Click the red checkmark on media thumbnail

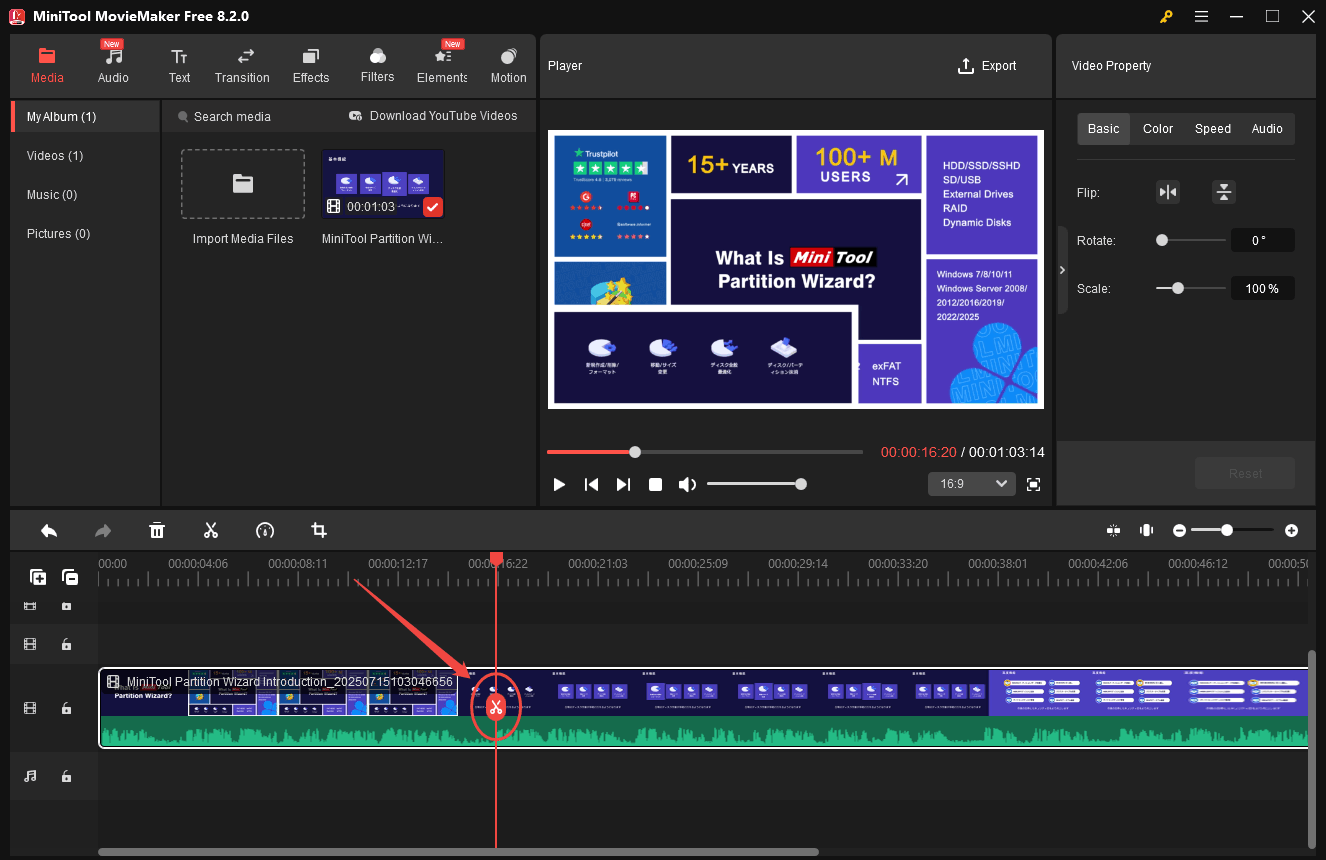[x=432, y=207]
